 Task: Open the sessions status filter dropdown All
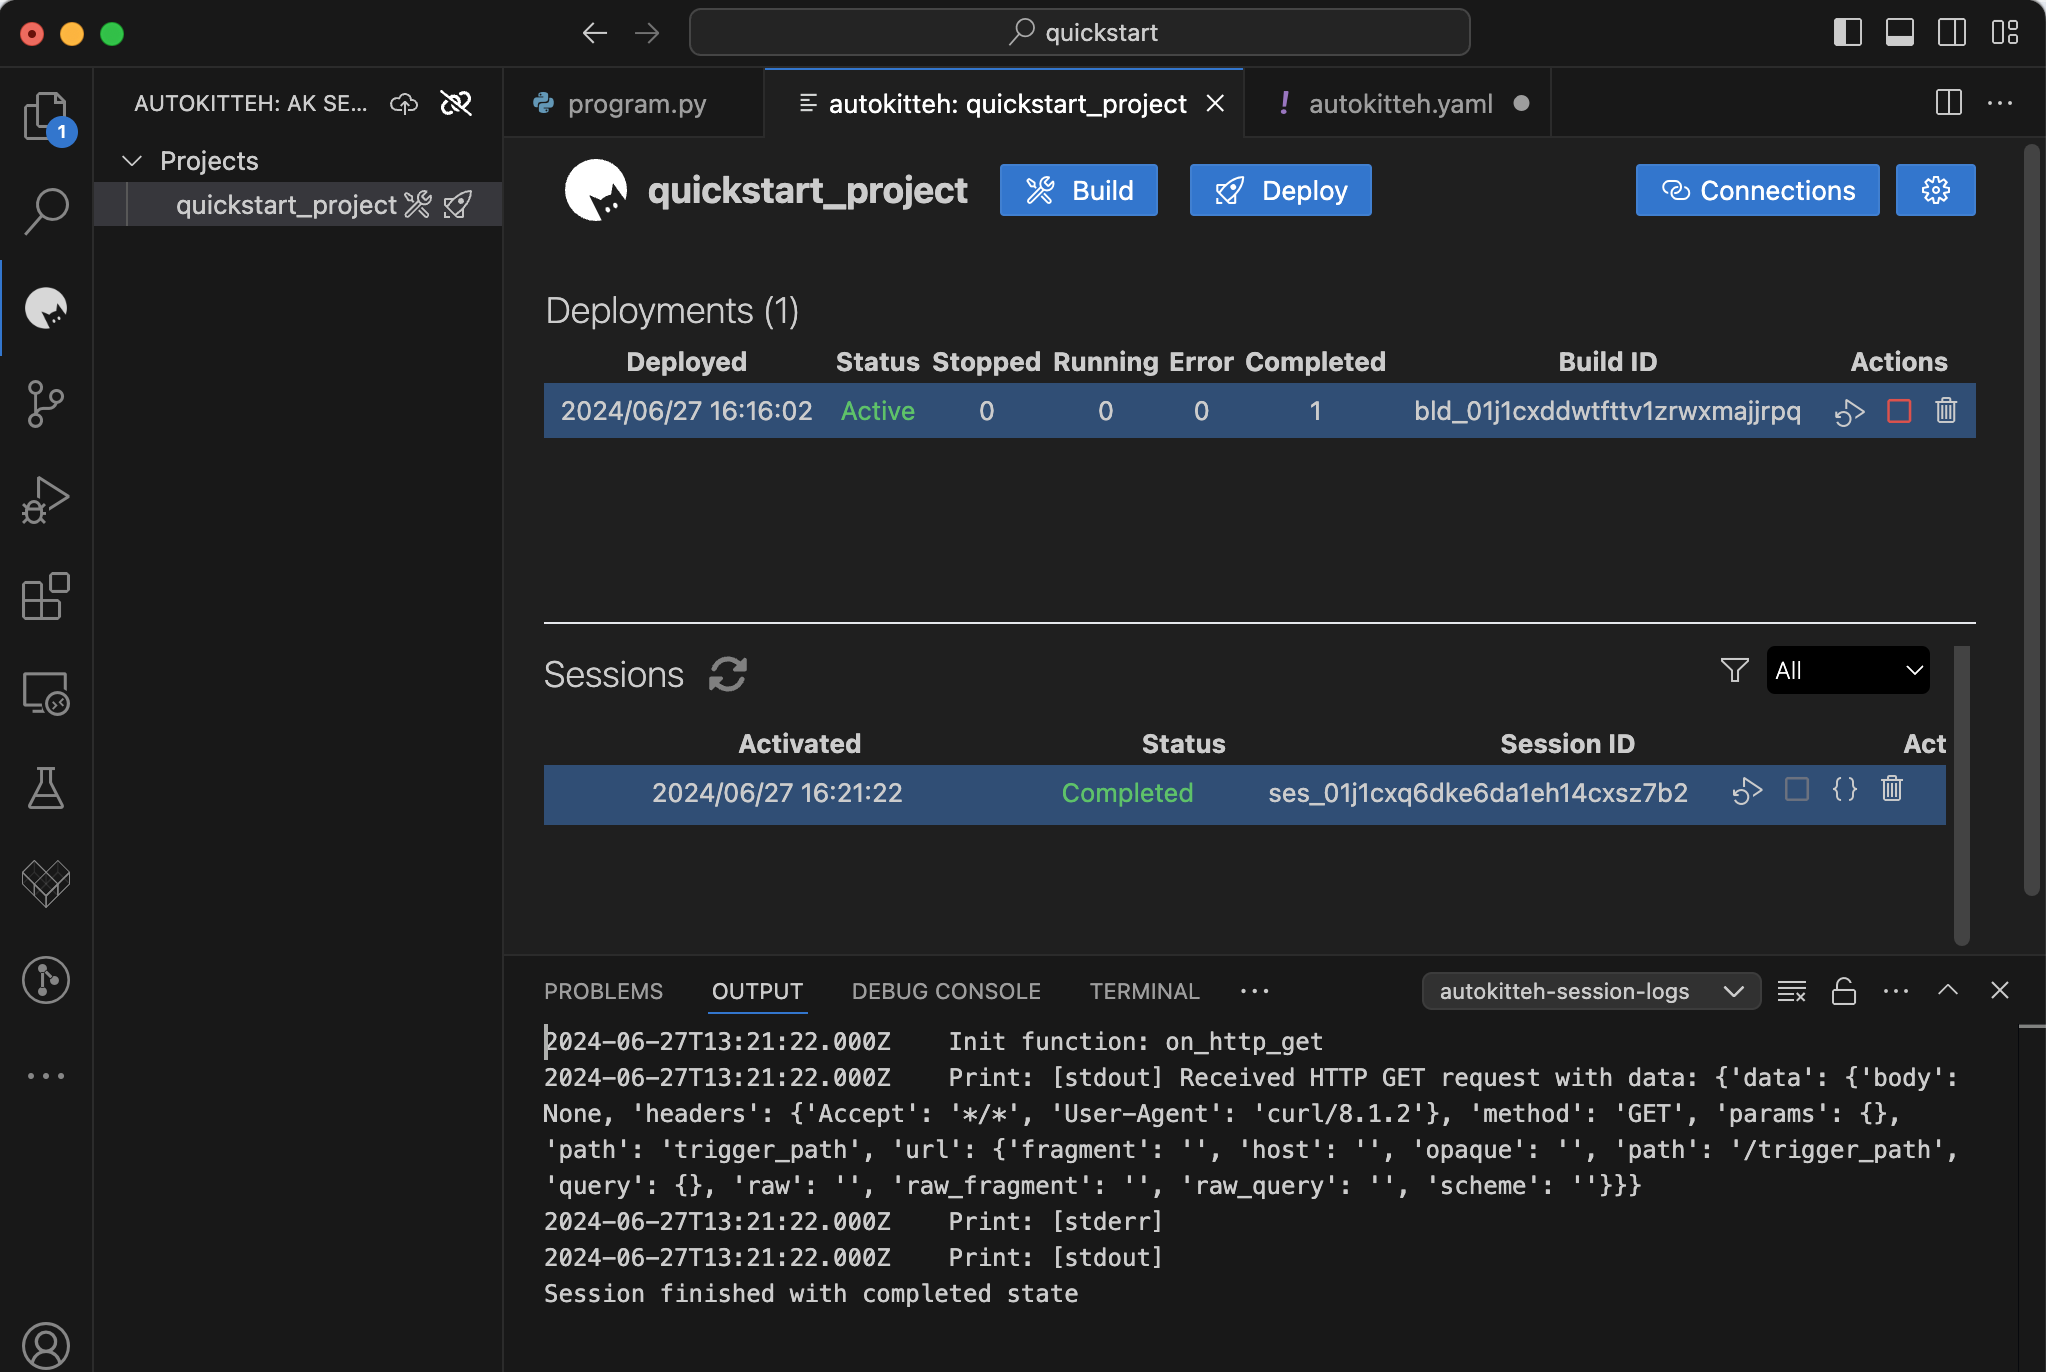coord(1848,670)
